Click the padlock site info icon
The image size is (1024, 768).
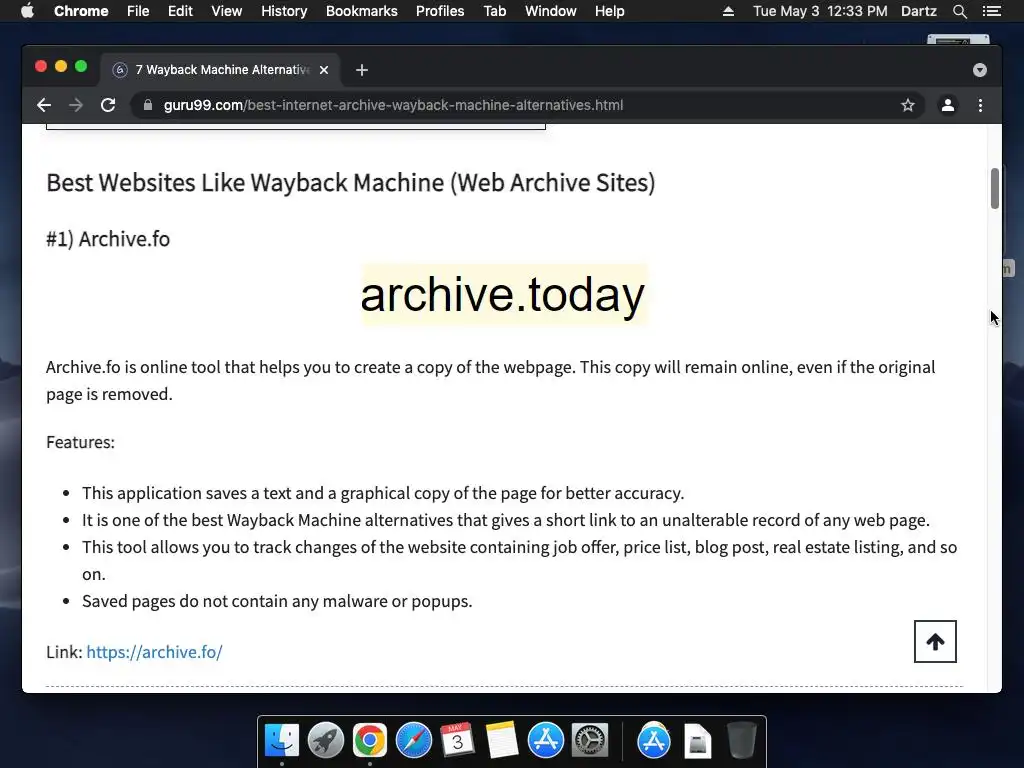tap(148, 105)
